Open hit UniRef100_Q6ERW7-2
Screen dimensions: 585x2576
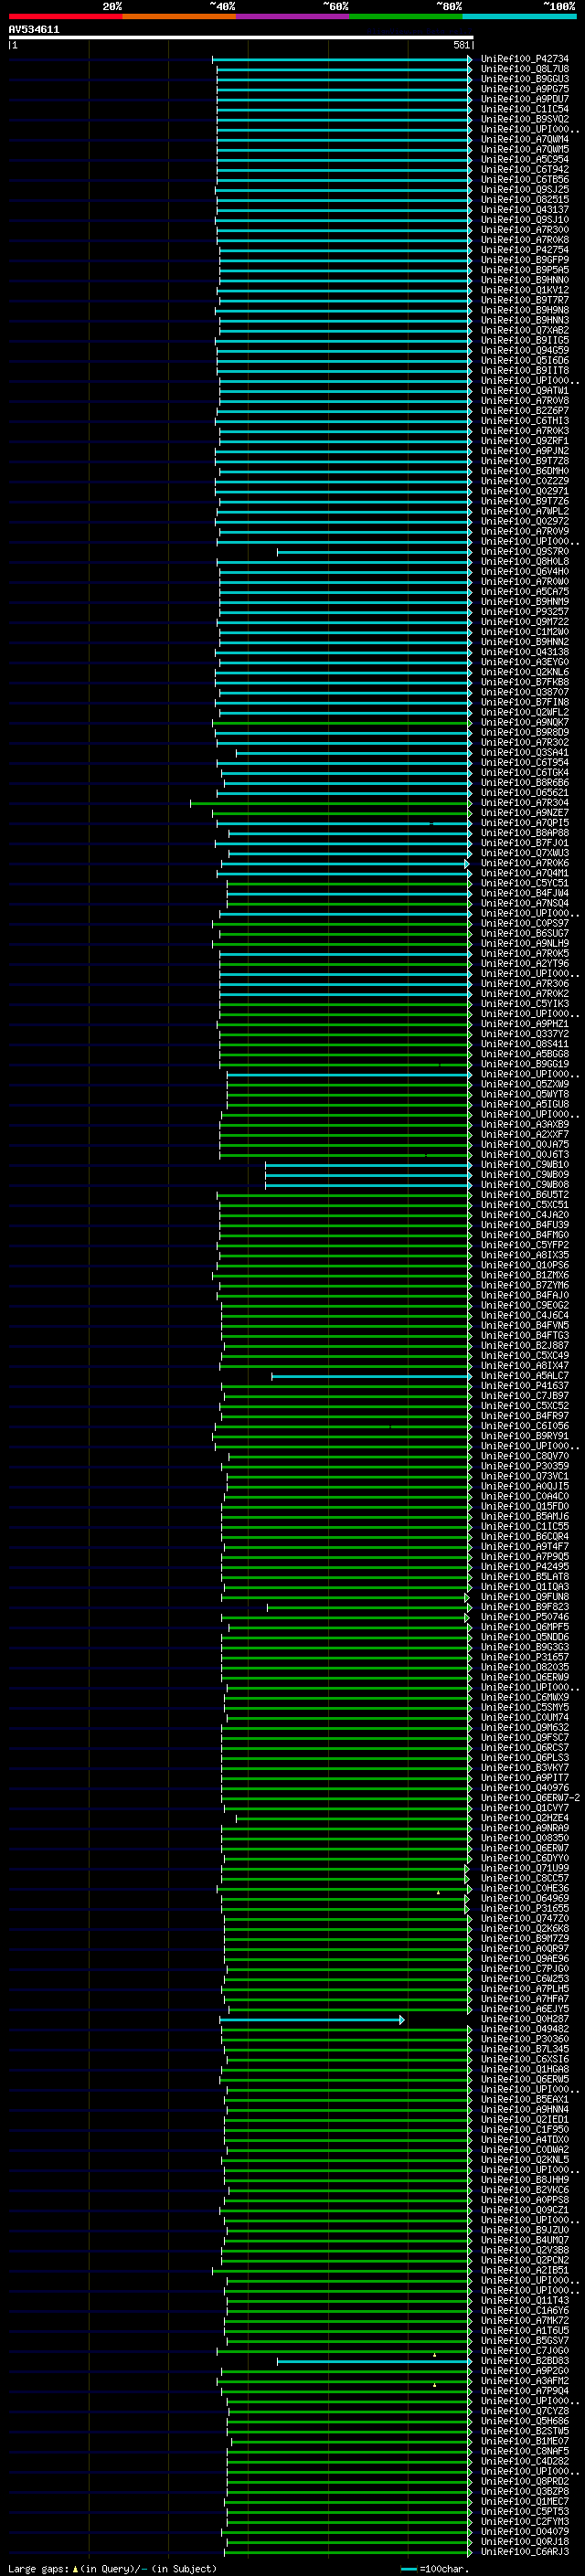point(530,1798)
